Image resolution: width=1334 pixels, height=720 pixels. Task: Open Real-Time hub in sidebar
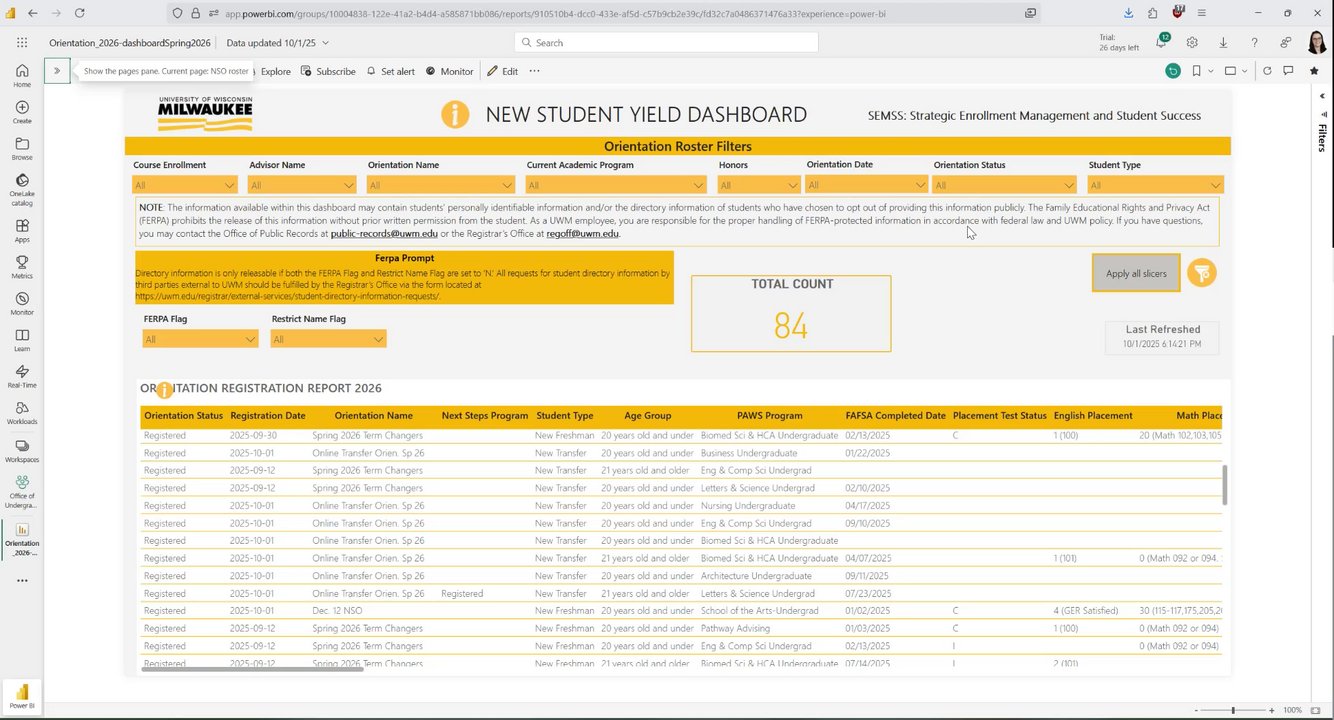(x=22, y=377)
